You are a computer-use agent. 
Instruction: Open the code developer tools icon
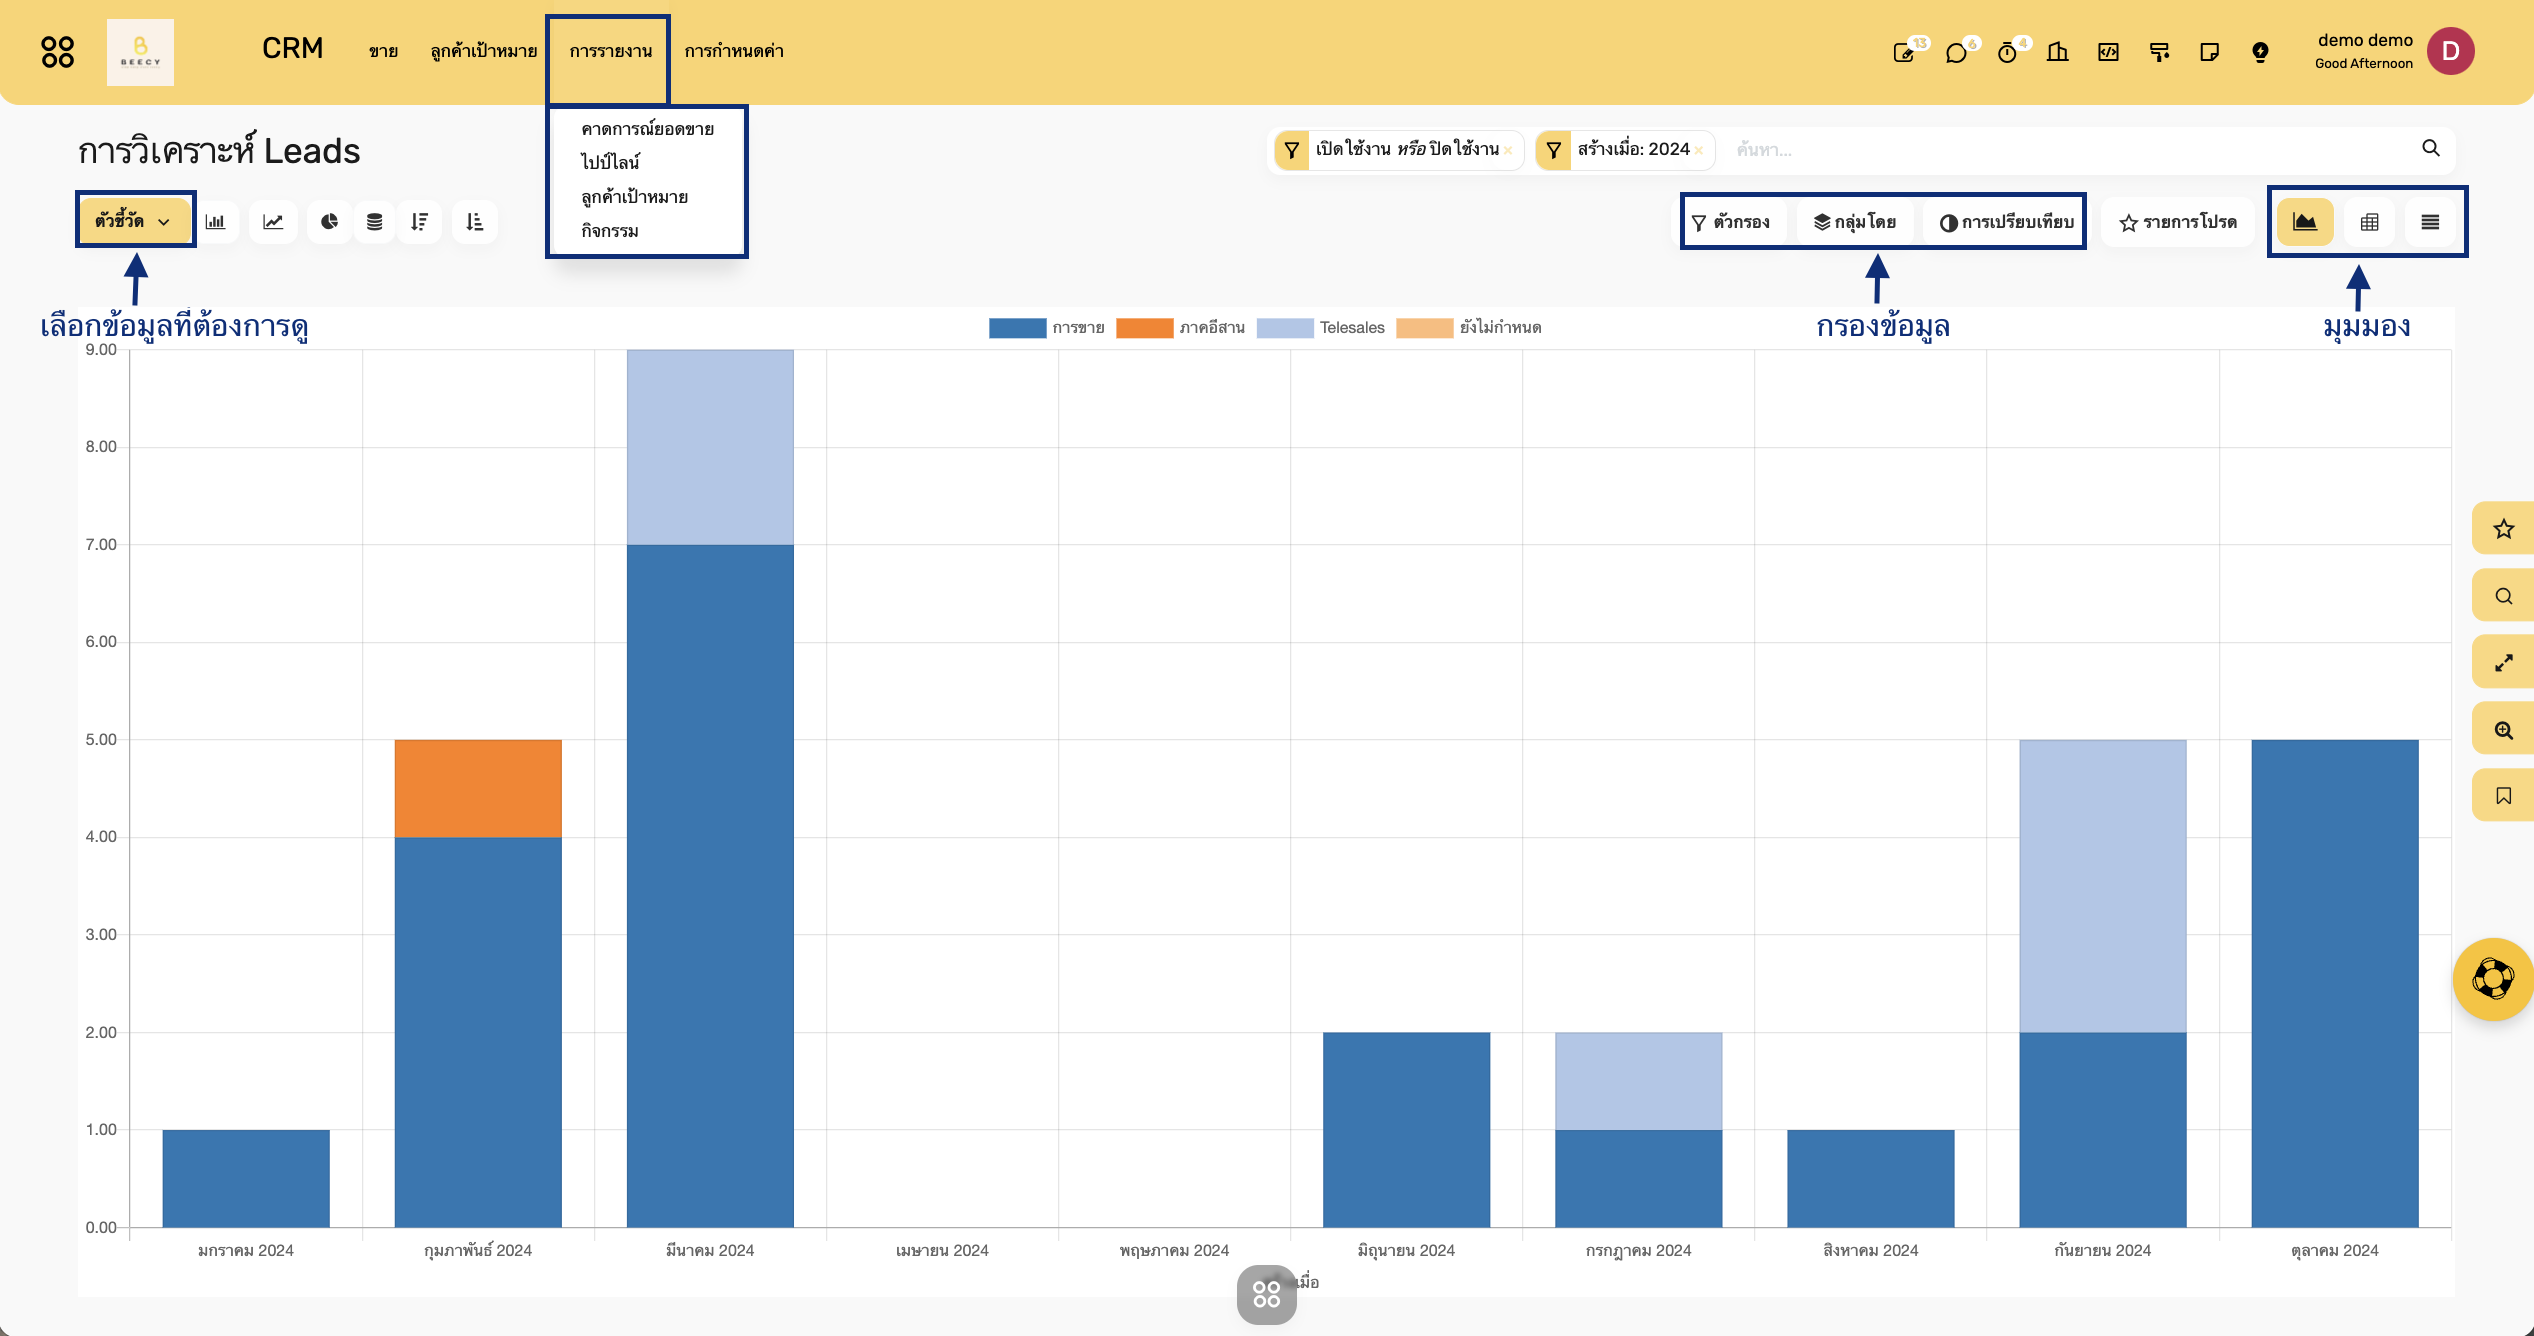pyautogui.click(x=2108, y=52)
